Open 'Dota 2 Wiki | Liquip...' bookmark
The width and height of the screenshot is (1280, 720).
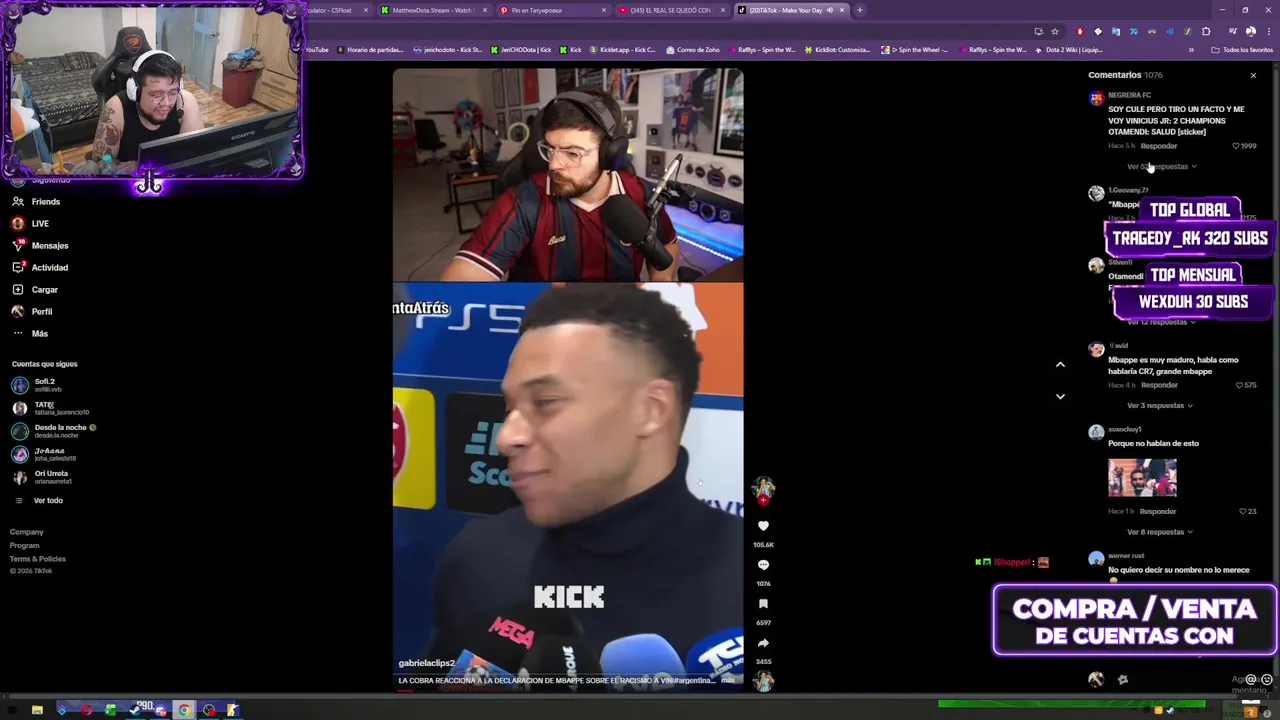(1069, 49)
